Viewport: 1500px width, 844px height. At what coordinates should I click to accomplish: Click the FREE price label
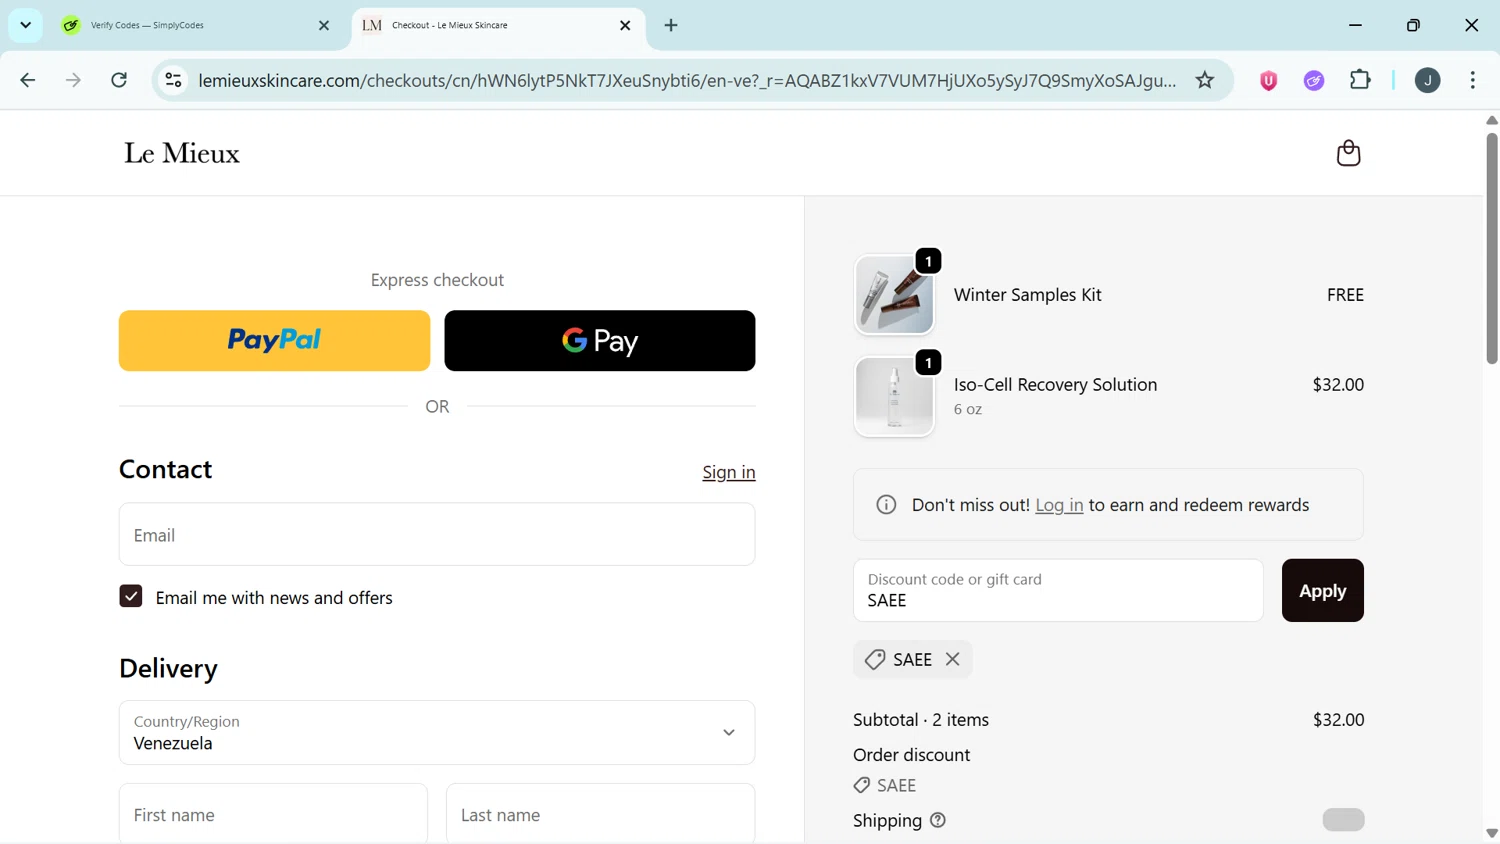tap(1345, 295)
